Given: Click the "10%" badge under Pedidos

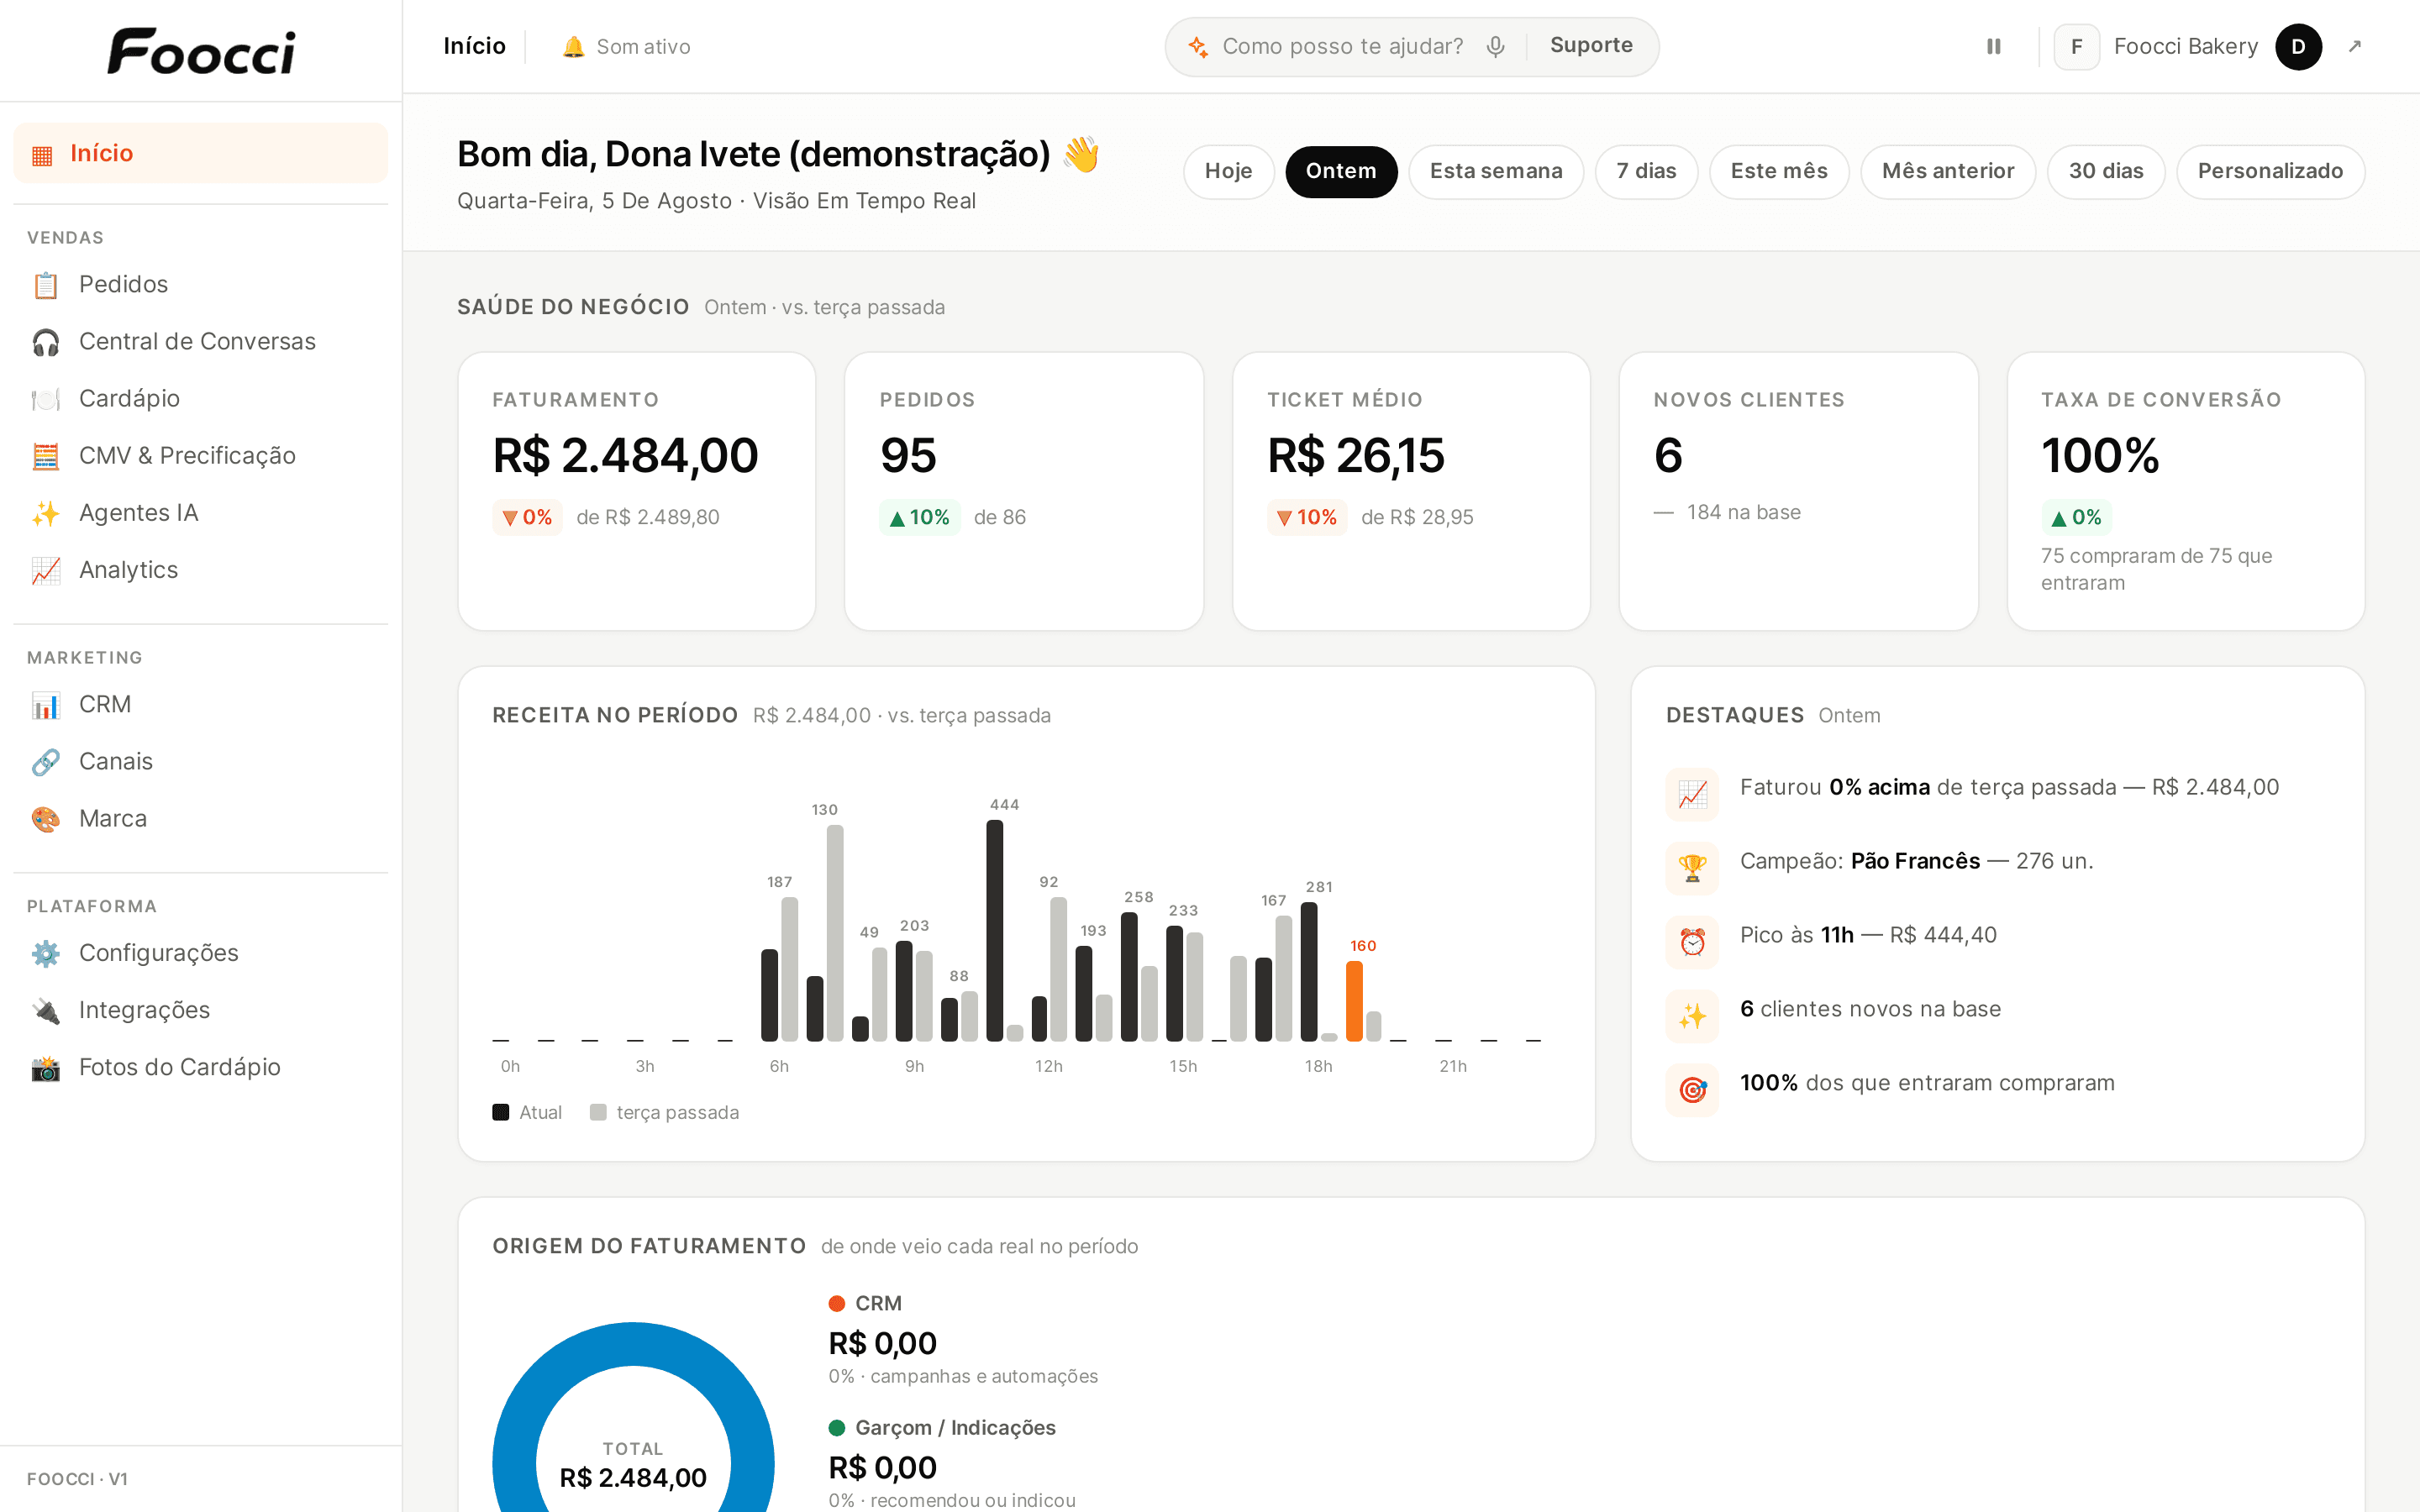Looking at the screenshot, I should 920,517.
